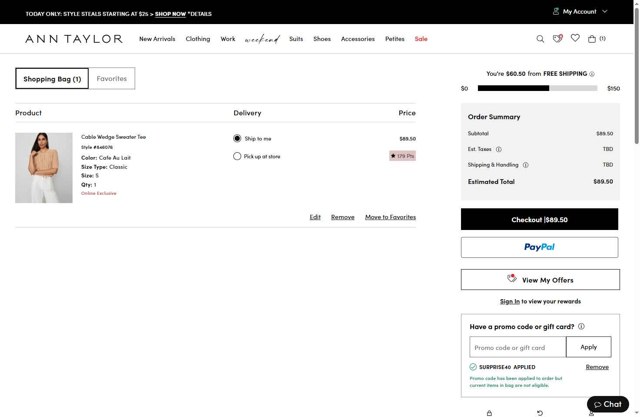Move item to Favorites

tap(390, 217)
